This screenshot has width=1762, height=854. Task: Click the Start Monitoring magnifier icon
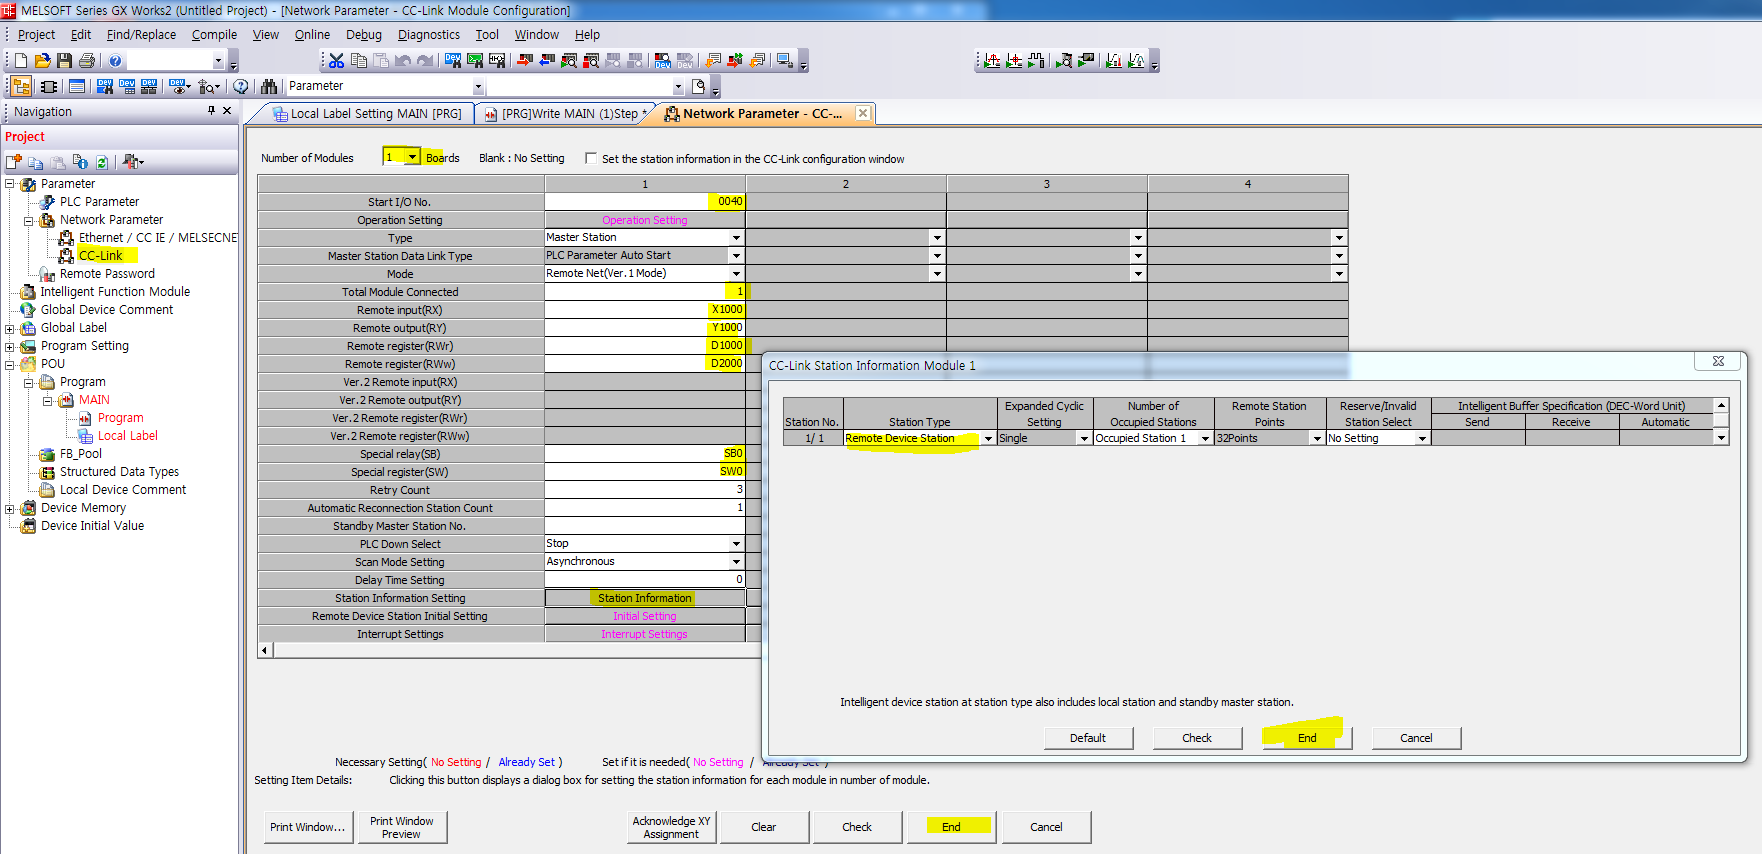click(569, 61)
